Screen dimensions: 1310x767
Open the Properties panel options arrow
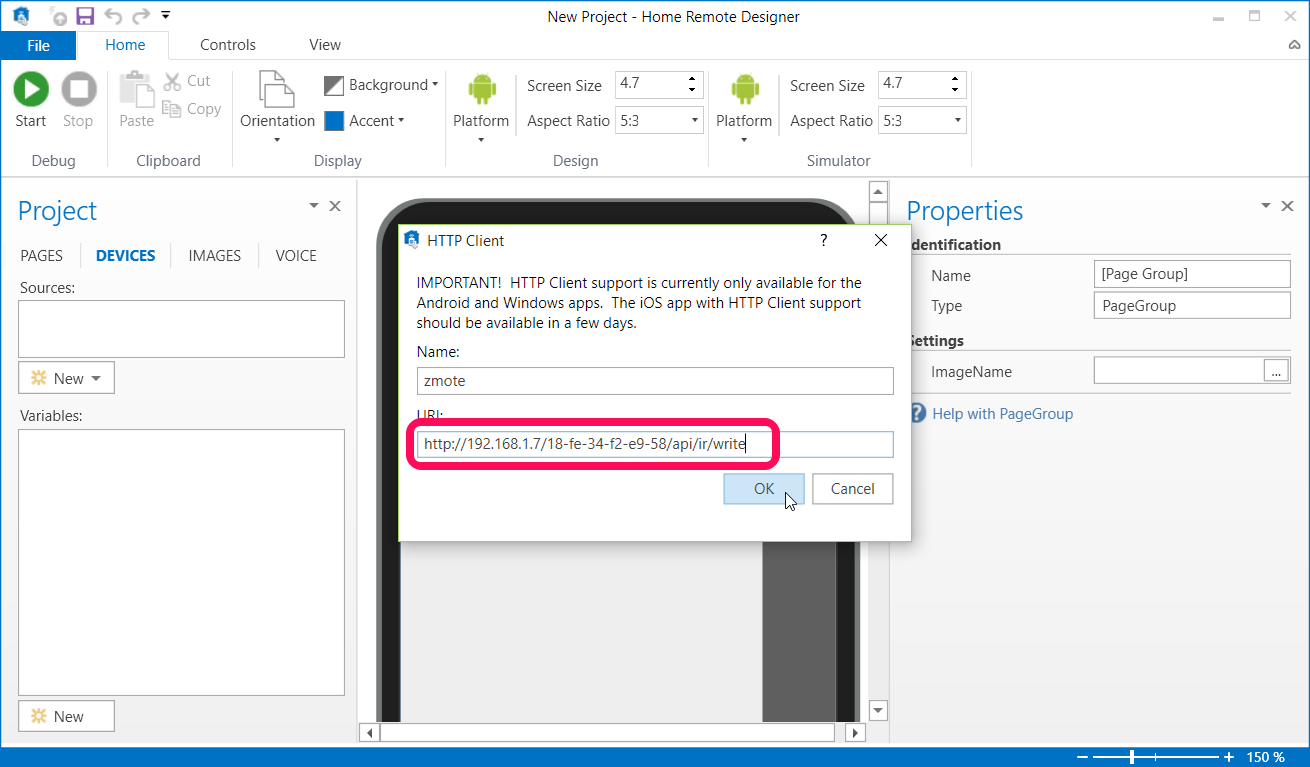pyautogui.click(x=1268, y=205)
